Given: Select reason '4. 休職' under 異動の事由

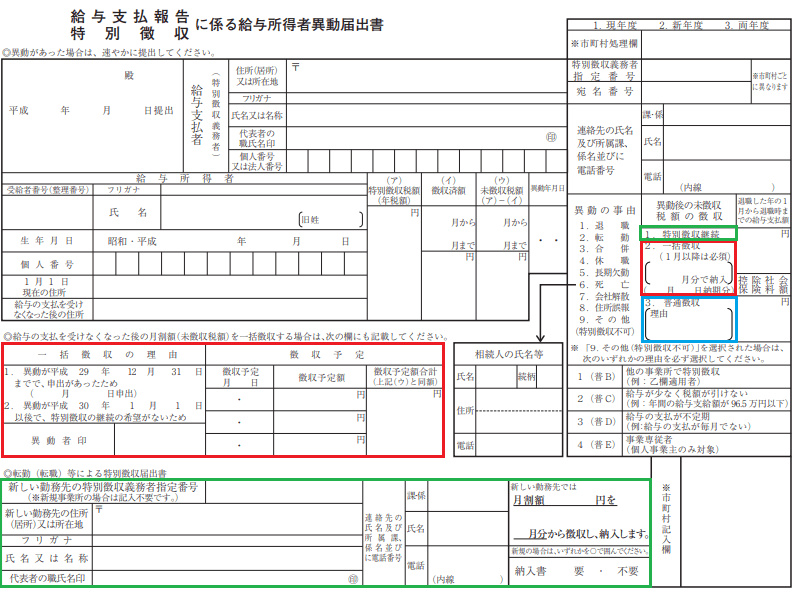Looking at the screenshot, I should [604, 261].
